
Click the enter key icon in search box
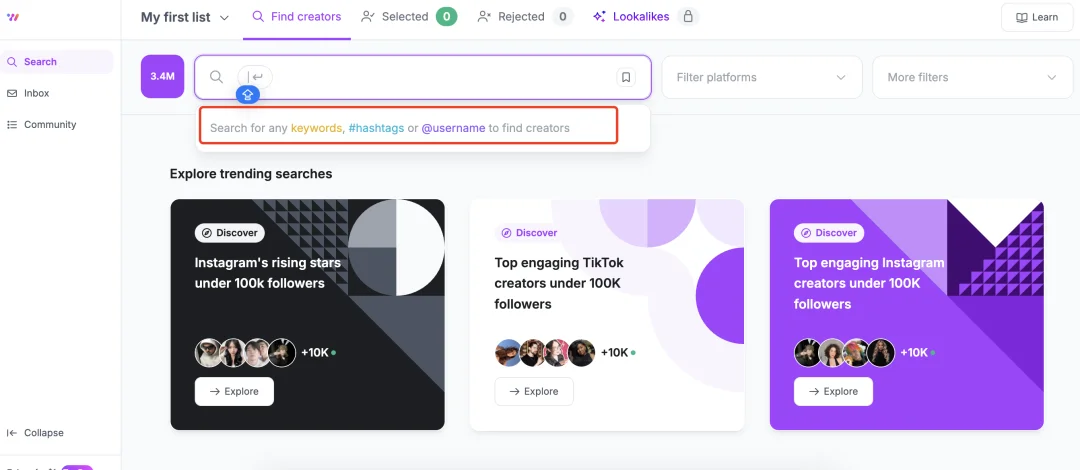257,77
